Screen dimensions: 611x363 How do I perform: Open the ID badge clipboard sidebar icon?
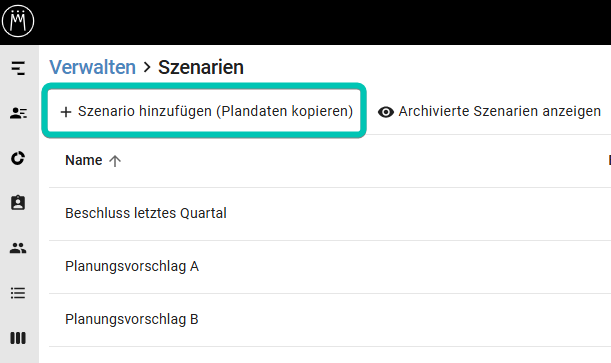18,203
